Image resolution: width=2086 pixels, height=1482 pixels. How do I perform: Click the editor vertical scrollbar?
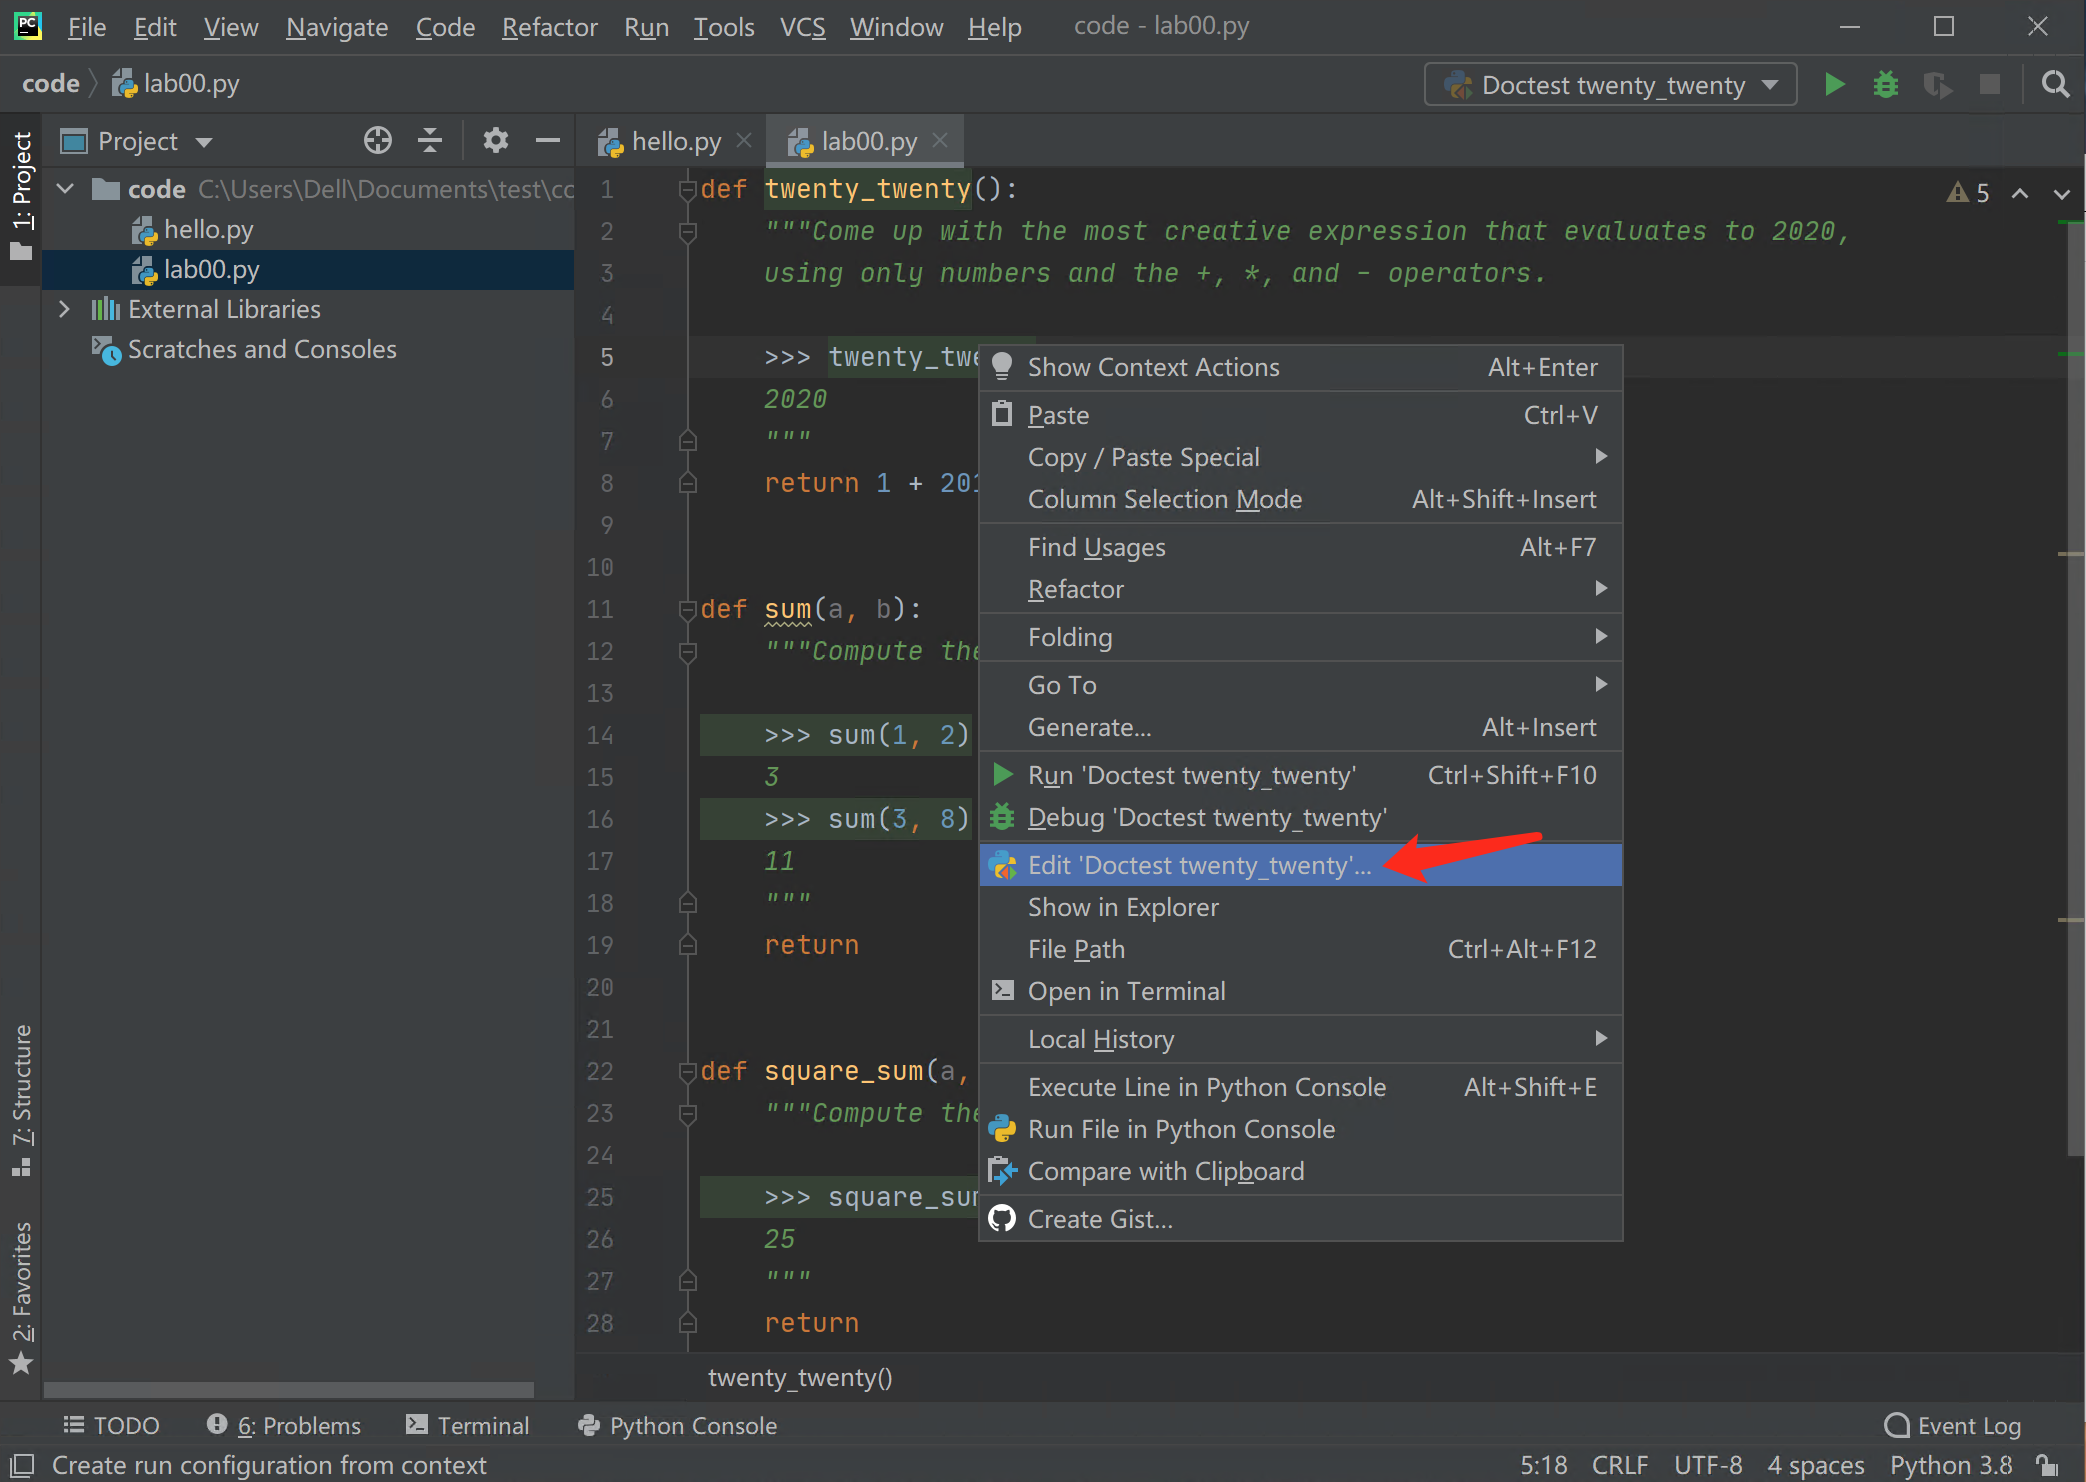[x=2074, y=700]
